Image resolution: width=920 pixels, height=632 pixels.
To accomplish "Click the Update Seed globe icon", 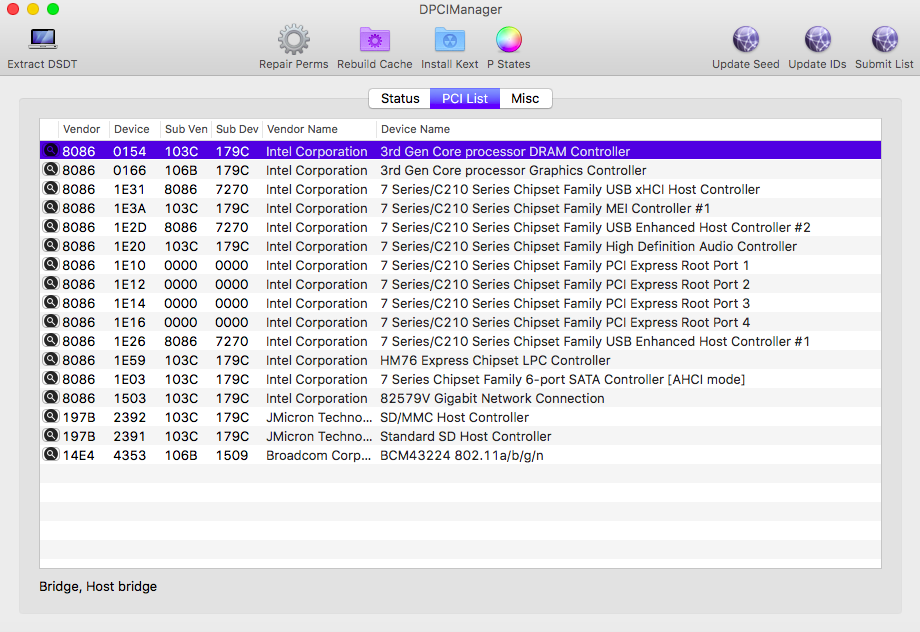I will click(745, 40).
